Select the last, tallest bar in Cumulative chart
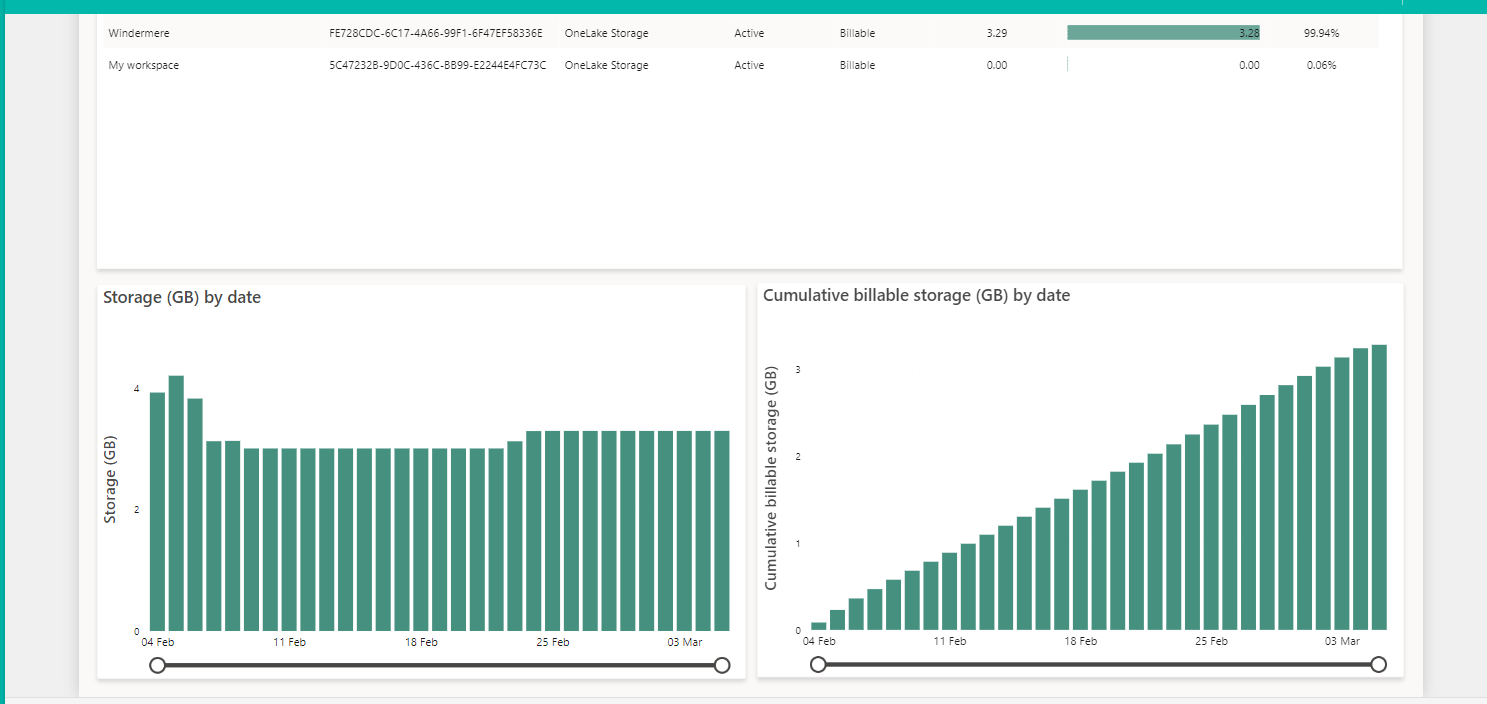1487x704 pixels. click(x=1379, y=487)
